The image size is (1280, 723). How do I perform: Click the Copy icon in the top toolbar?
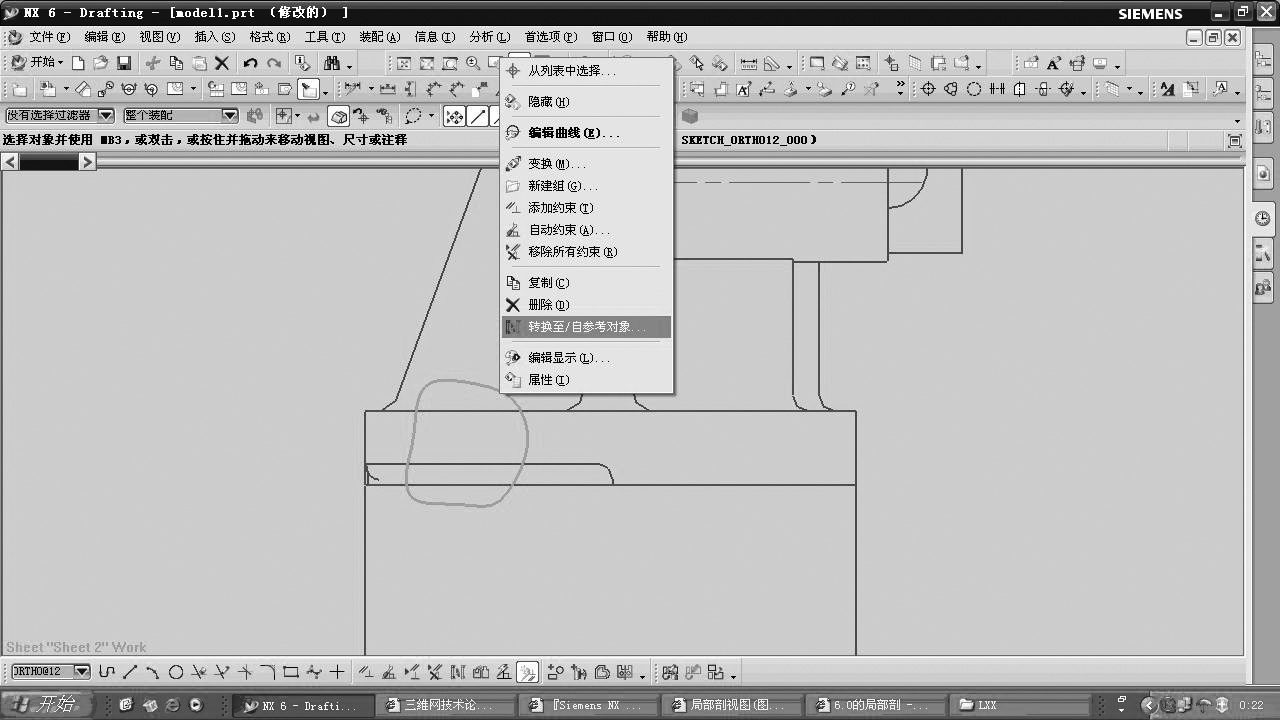pyautogui.click(x=176, y=63)
